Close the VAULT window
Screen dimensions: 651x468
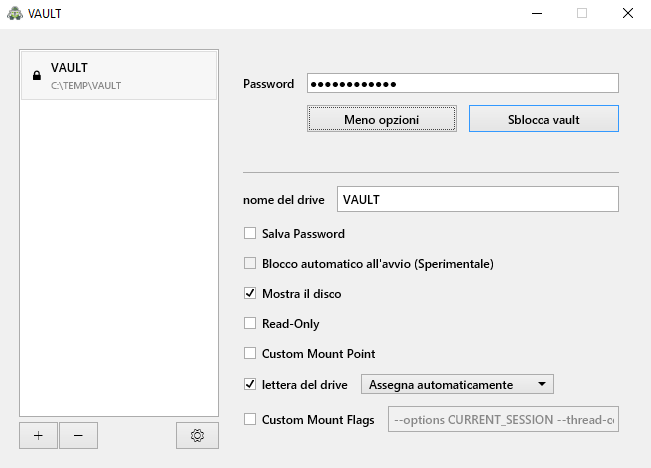point(628,13)
